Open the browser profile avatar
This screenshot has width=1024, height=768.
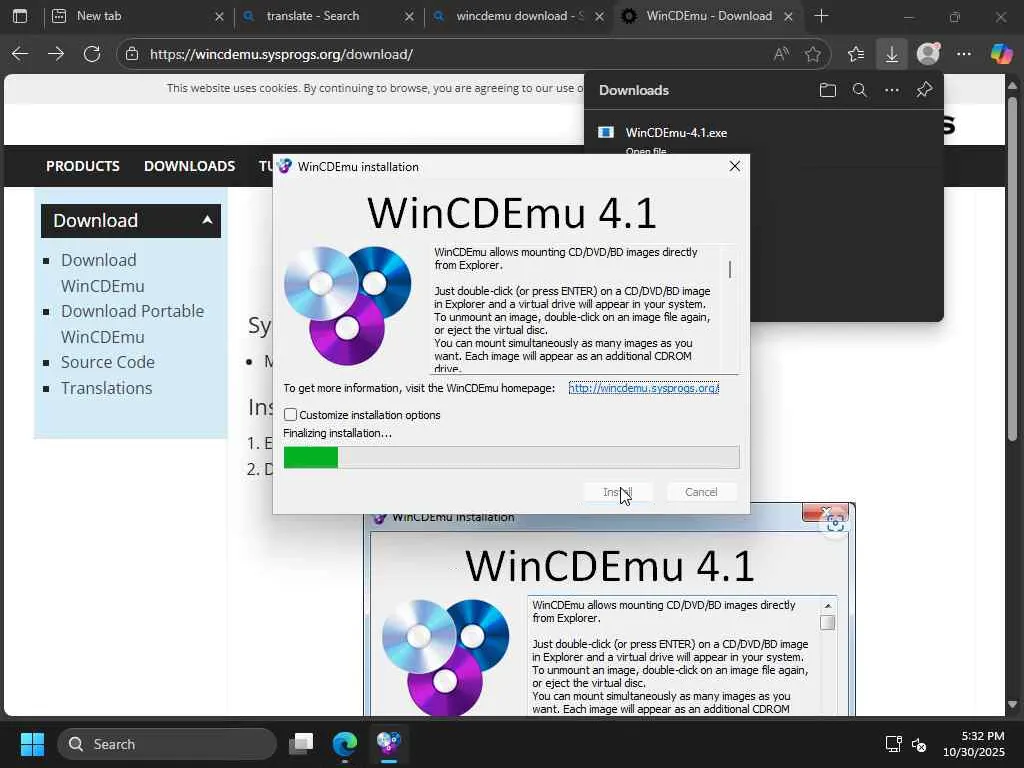pos(928,54)
